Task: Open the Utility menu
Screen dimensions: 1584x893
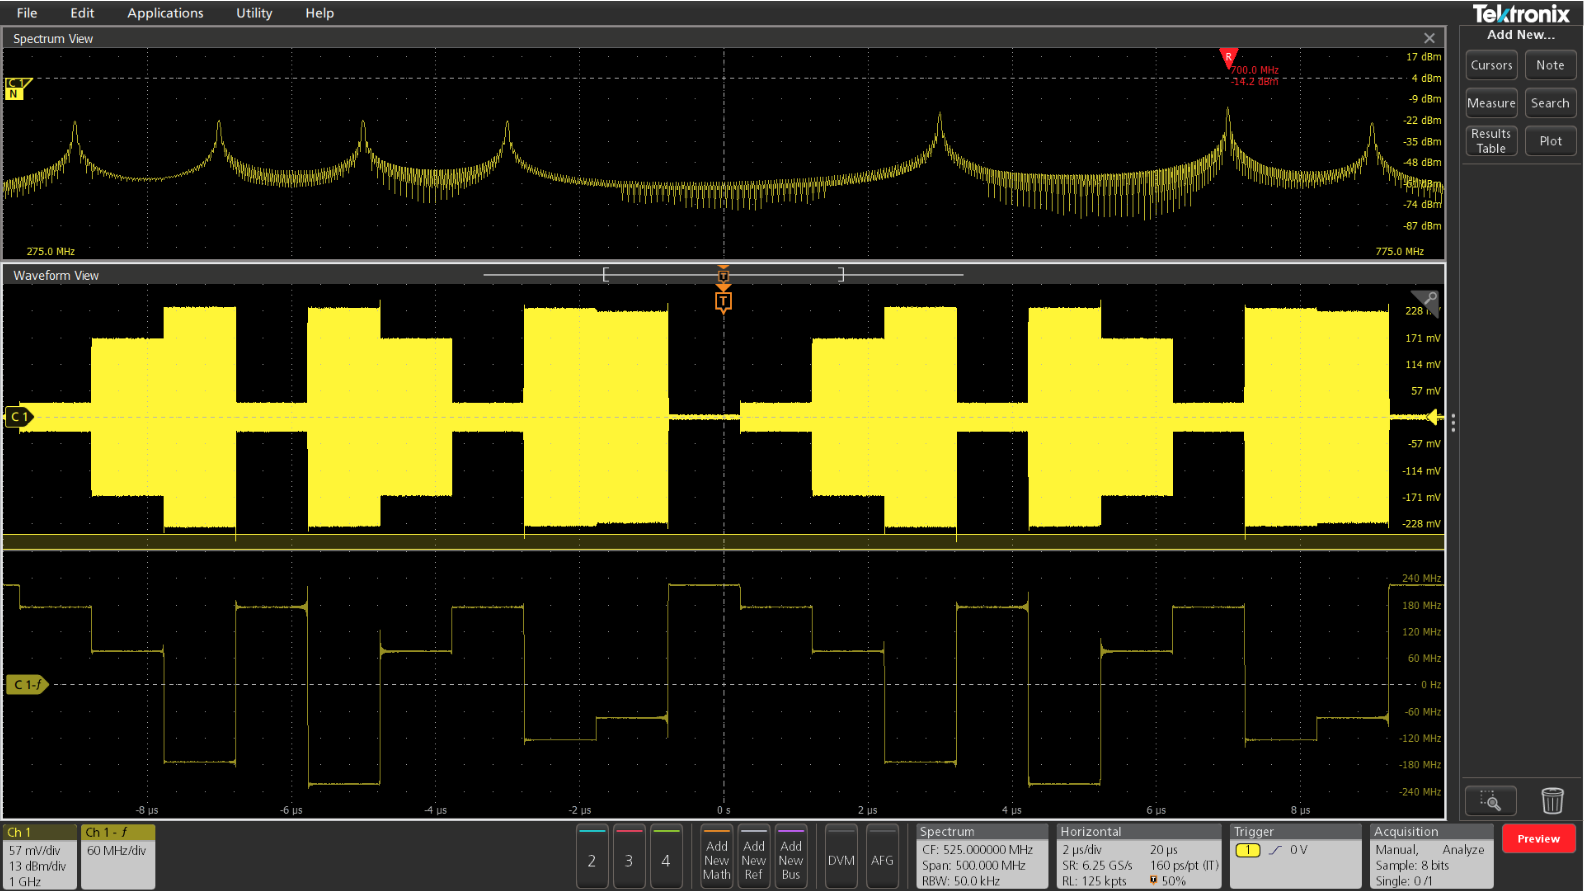Action: 254,13
